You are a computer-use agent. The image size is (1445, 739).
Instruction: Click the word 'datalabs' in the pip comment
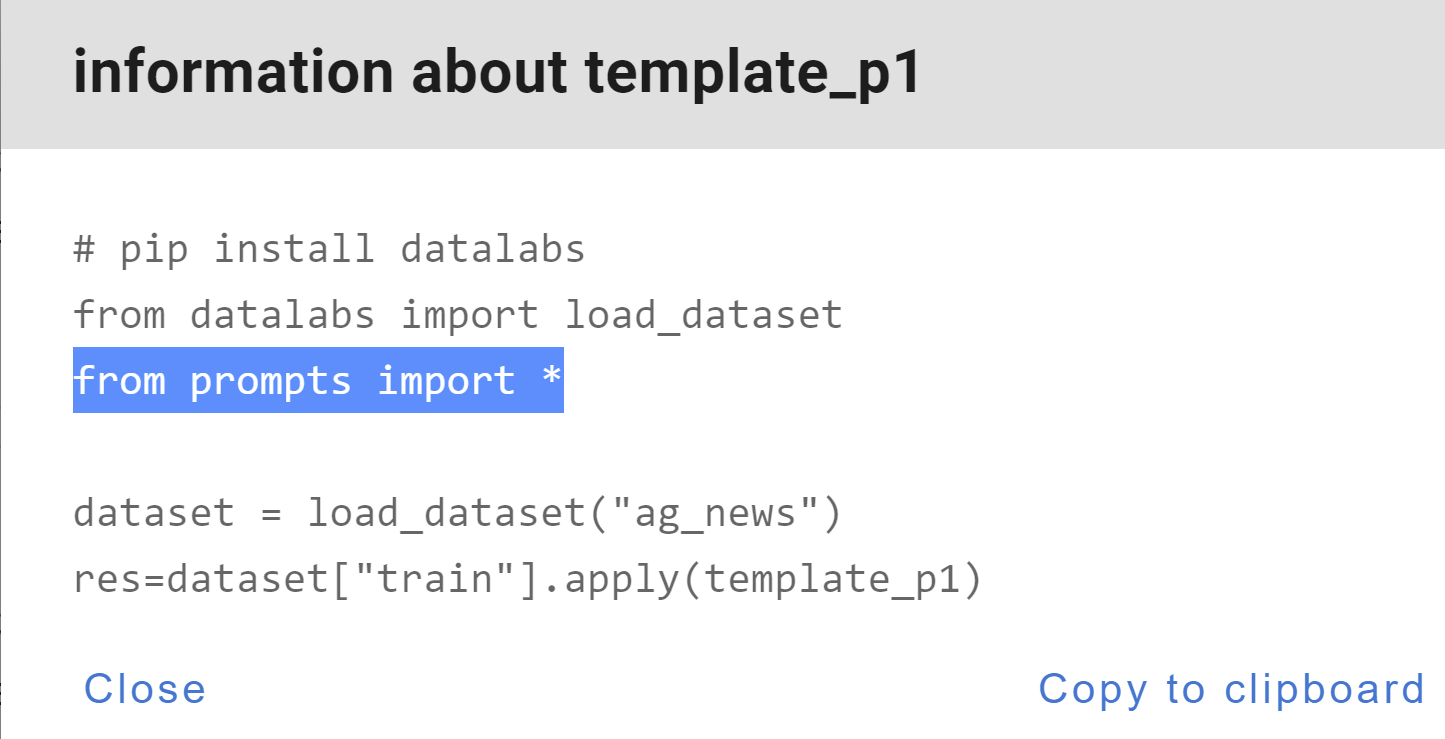point(492,248)
